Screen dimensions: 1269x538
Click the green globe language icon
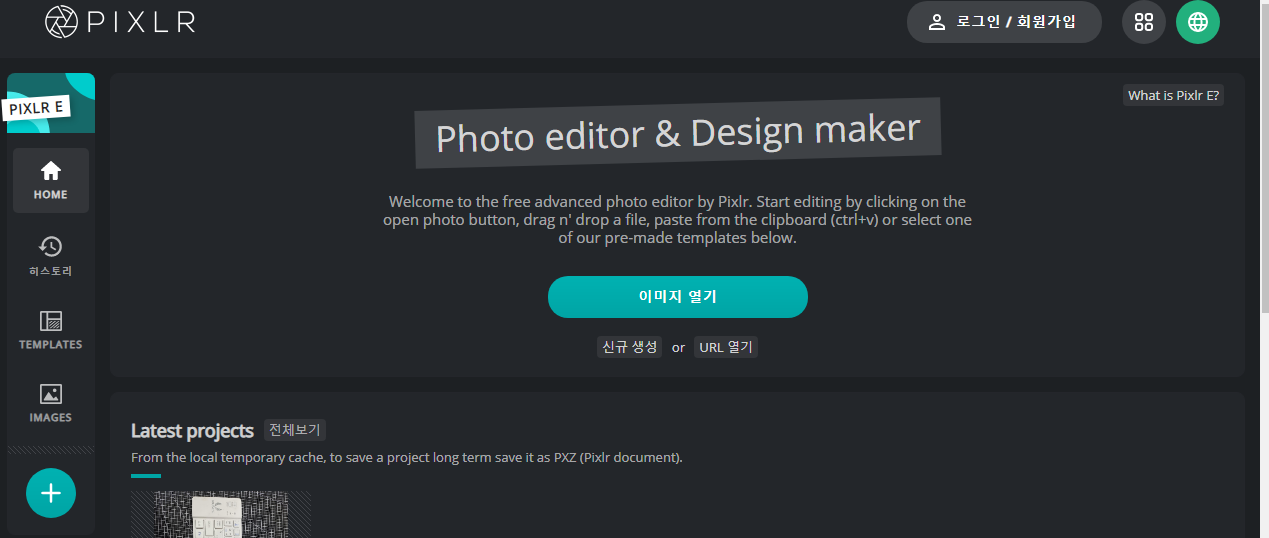pyautogui.click(x=1198, y=22)
